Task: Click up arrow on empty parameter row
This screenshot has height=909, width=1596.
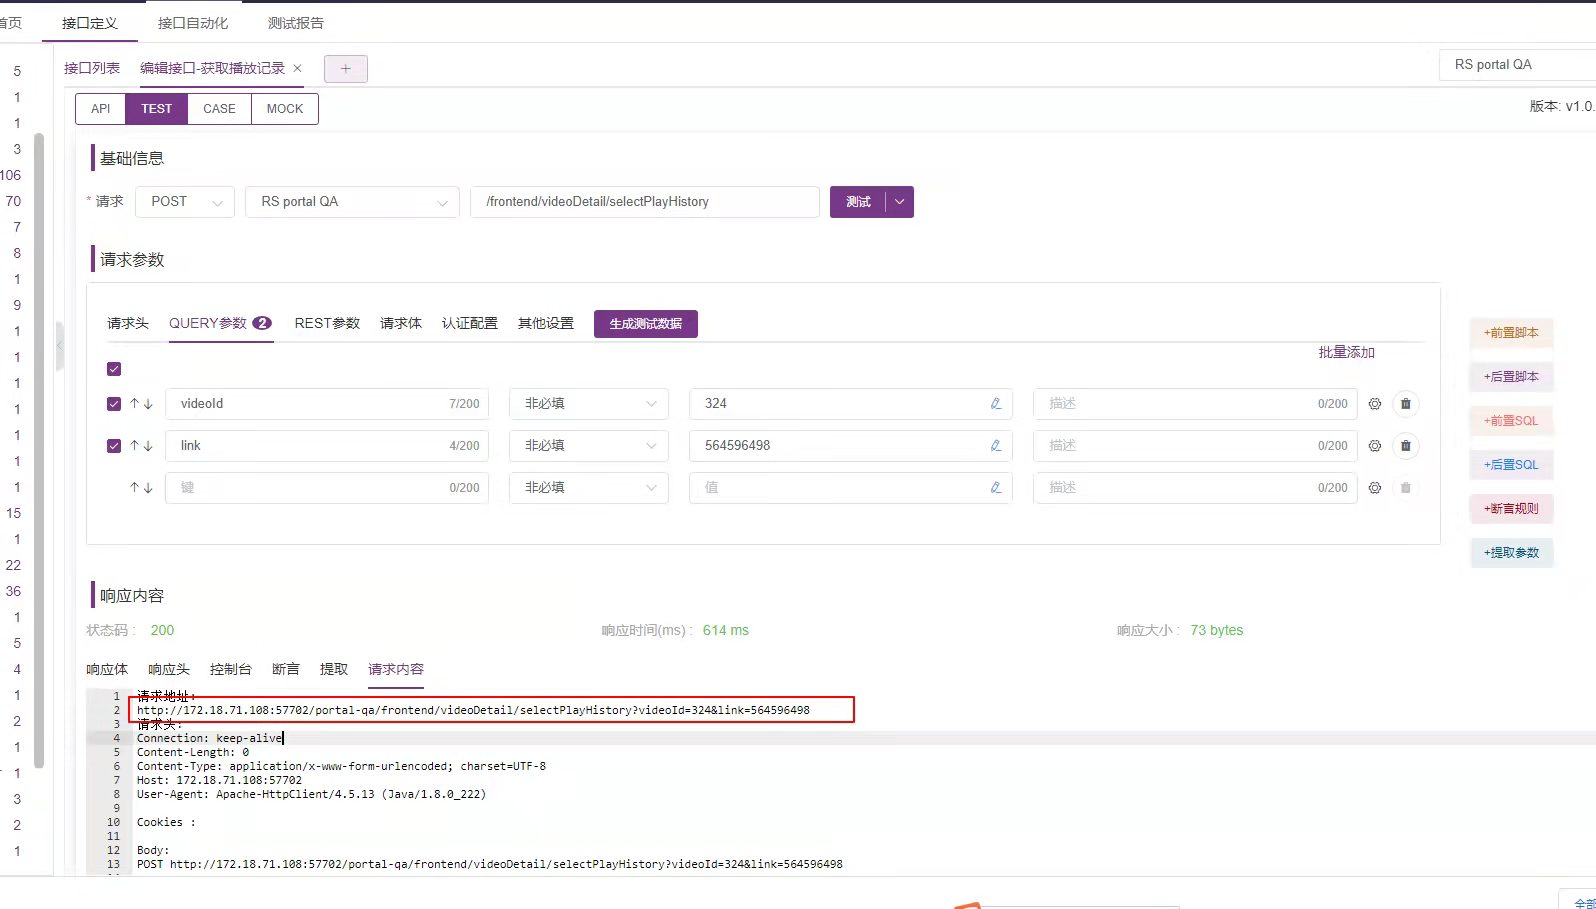Action: 134,488
